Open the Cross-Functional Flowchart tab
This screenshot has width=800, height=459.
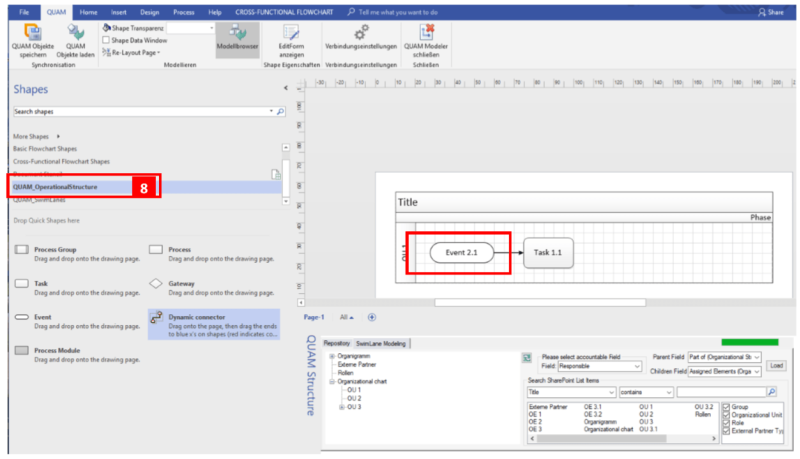pos(284,12)
